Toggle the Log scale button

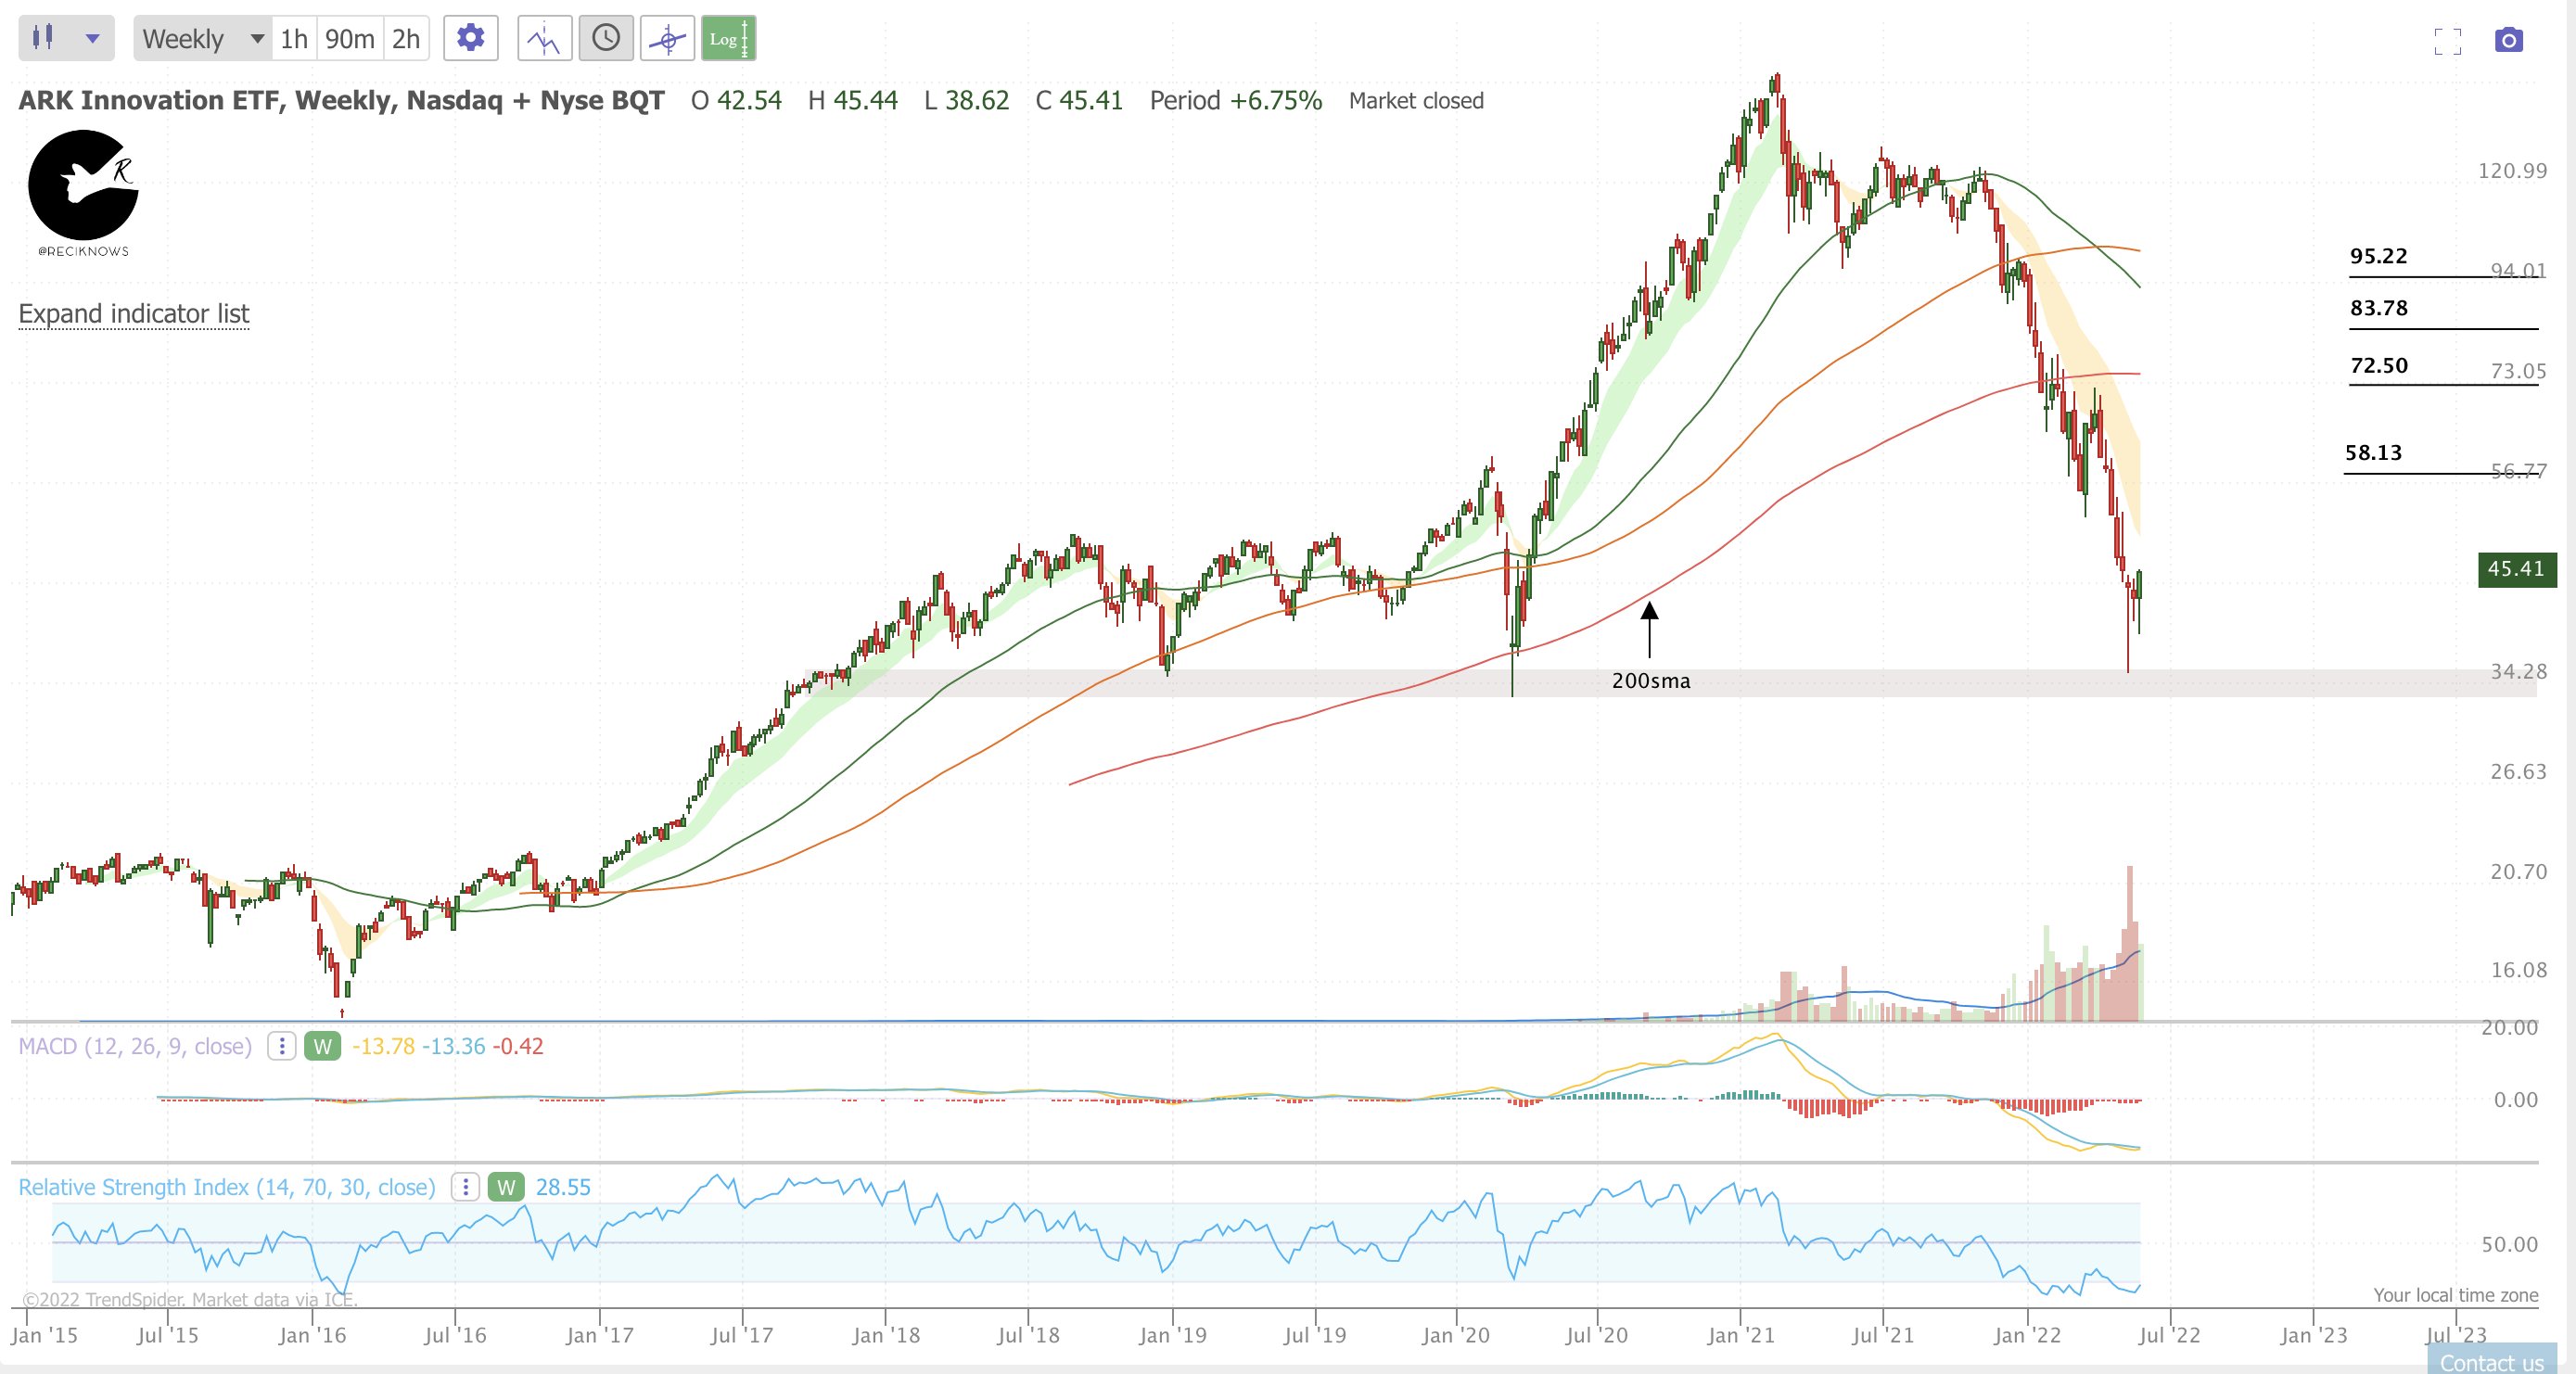(728, 39)
